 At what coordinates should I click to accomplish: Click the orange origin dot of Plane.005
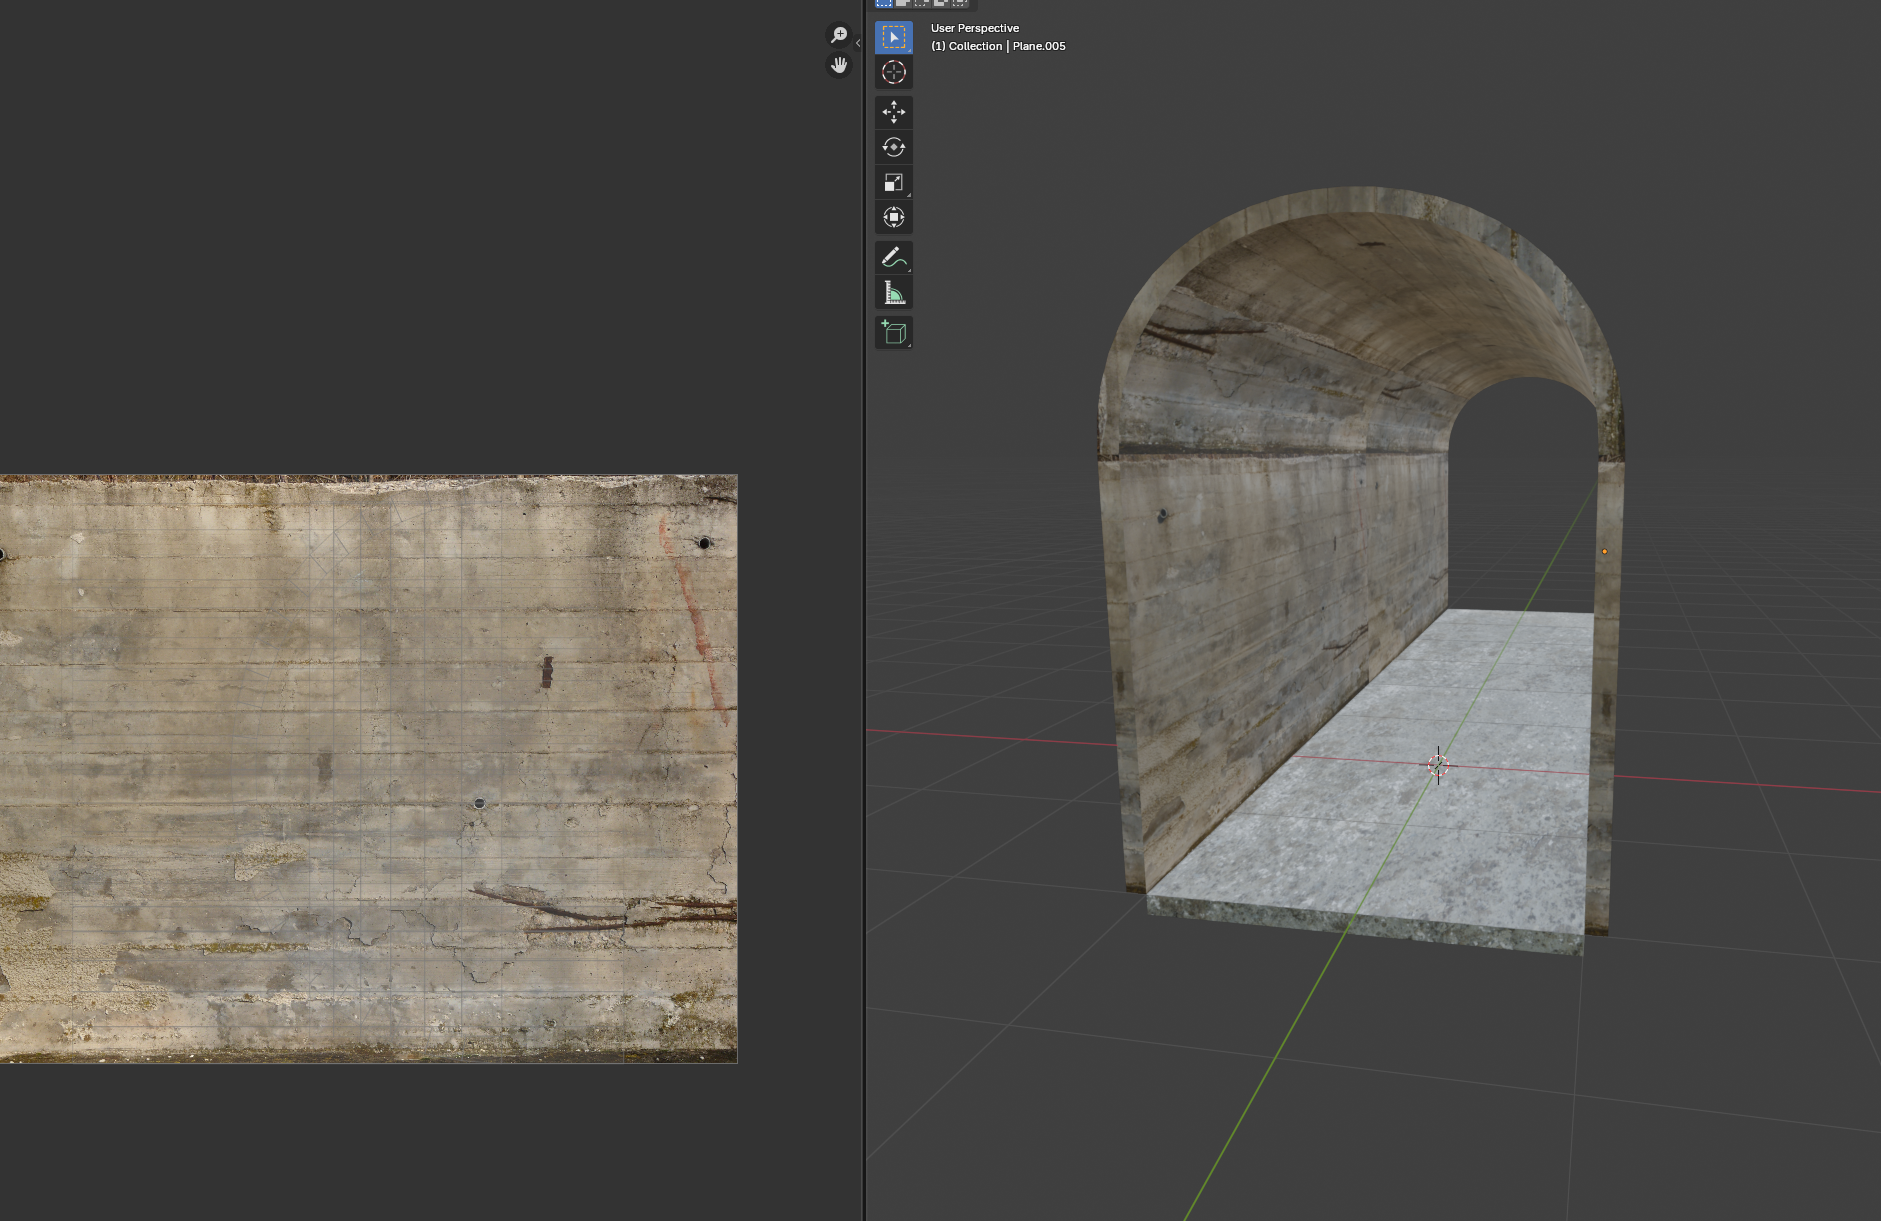(1604, 551)
